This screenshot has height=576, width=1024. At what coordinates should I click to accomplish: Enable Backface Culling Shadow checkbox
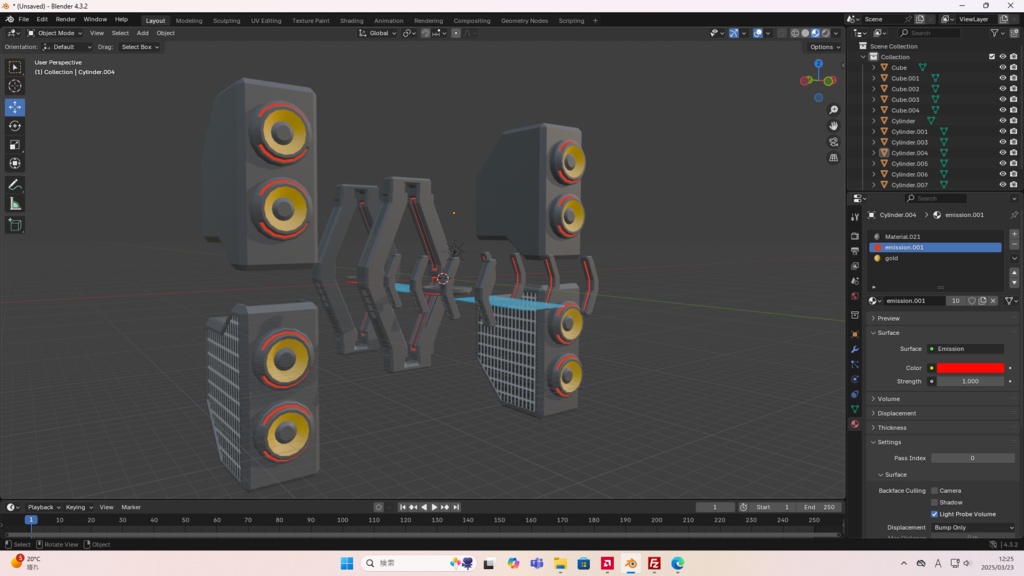tap(935, 502)
